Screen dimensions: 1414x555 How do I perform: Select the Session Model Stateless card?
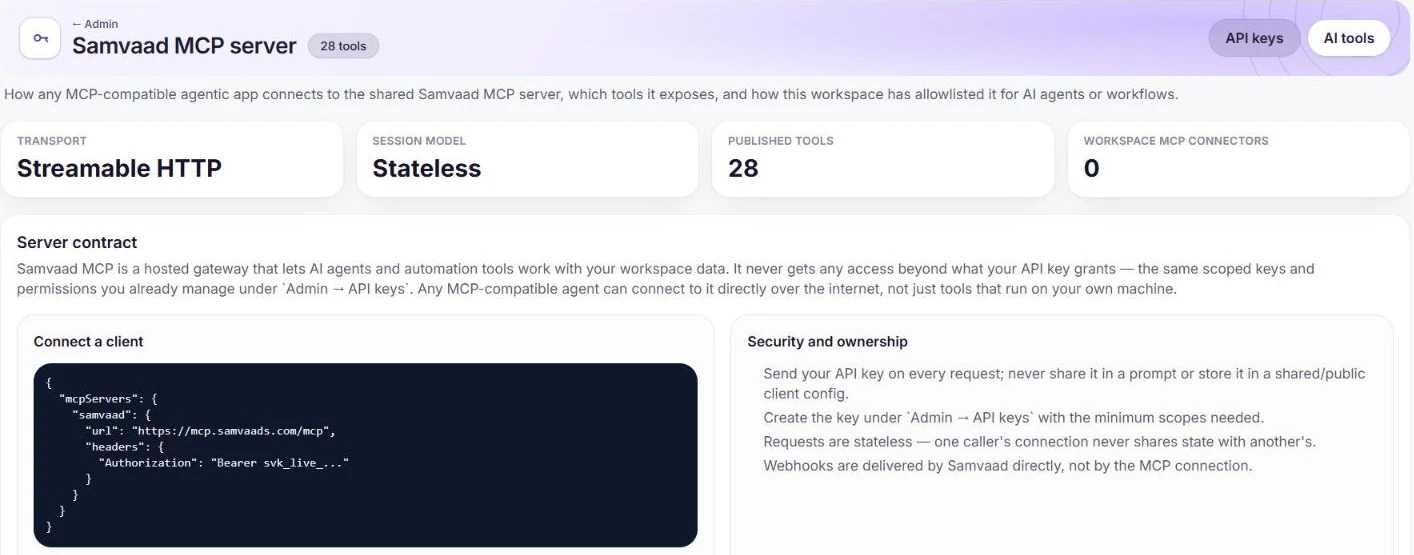click(x=527, y=159)
